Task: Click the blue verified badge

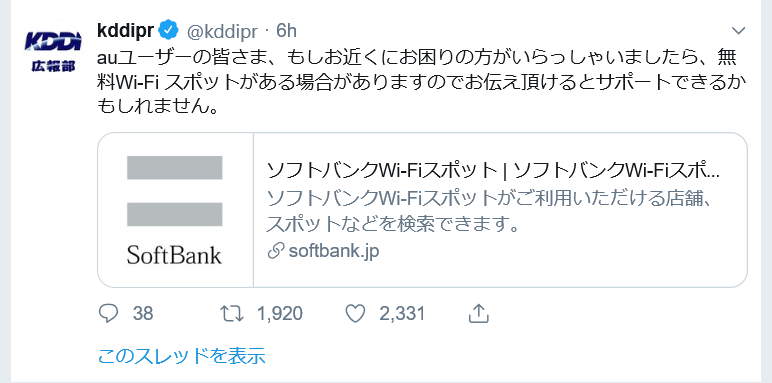Action: point(169,31)
